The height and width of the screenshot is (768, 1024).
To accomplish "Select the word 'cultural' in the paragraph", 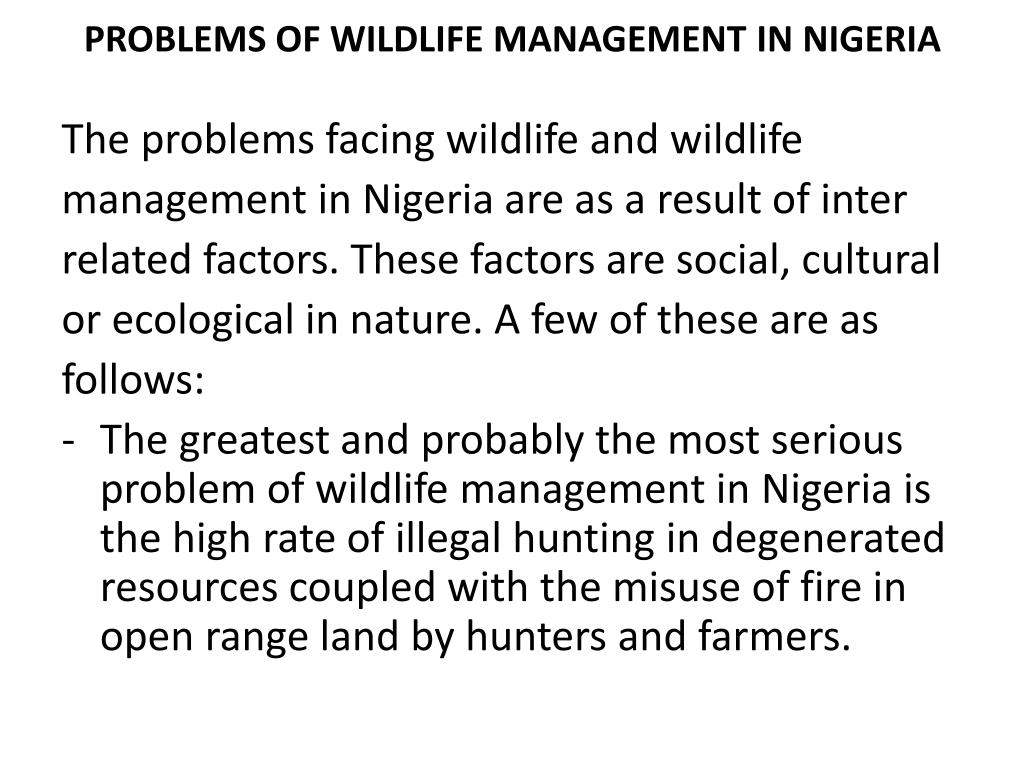I will [871, 259].
